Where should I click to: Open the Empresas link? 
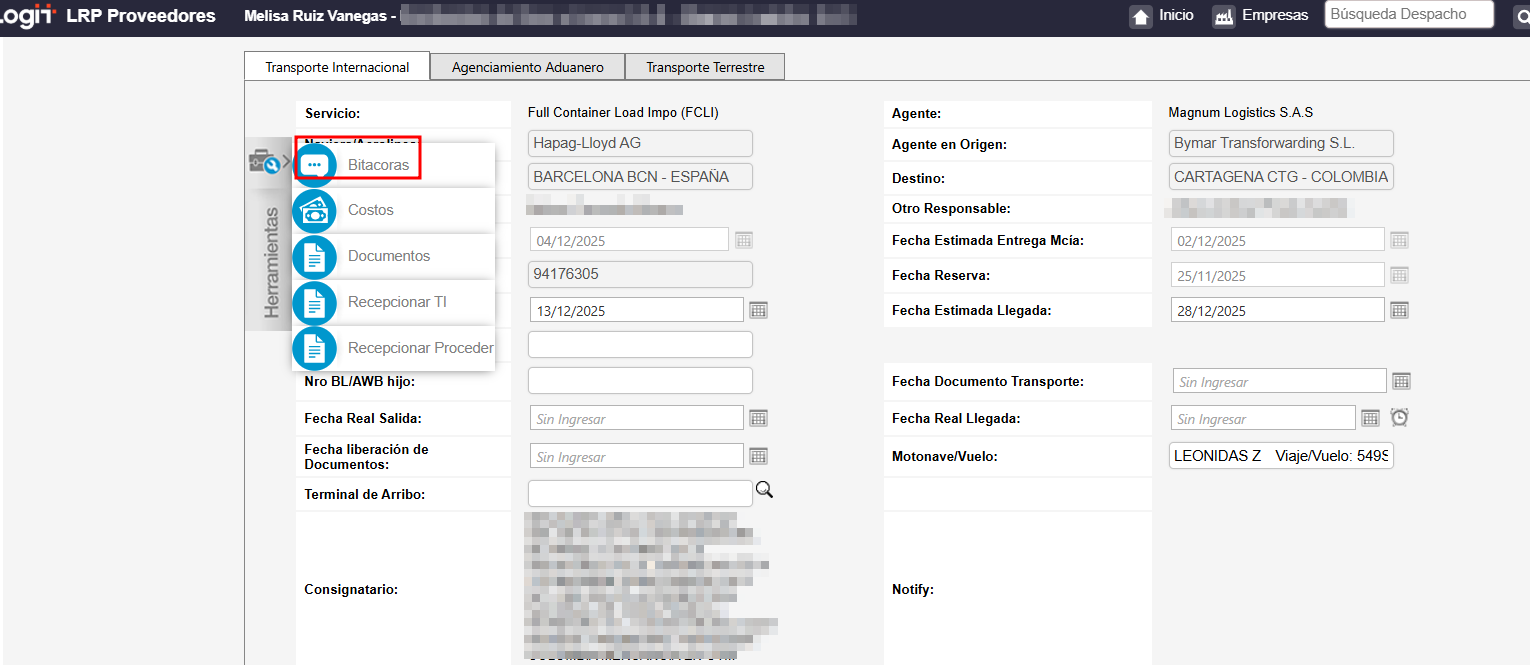coord(1260,16)
